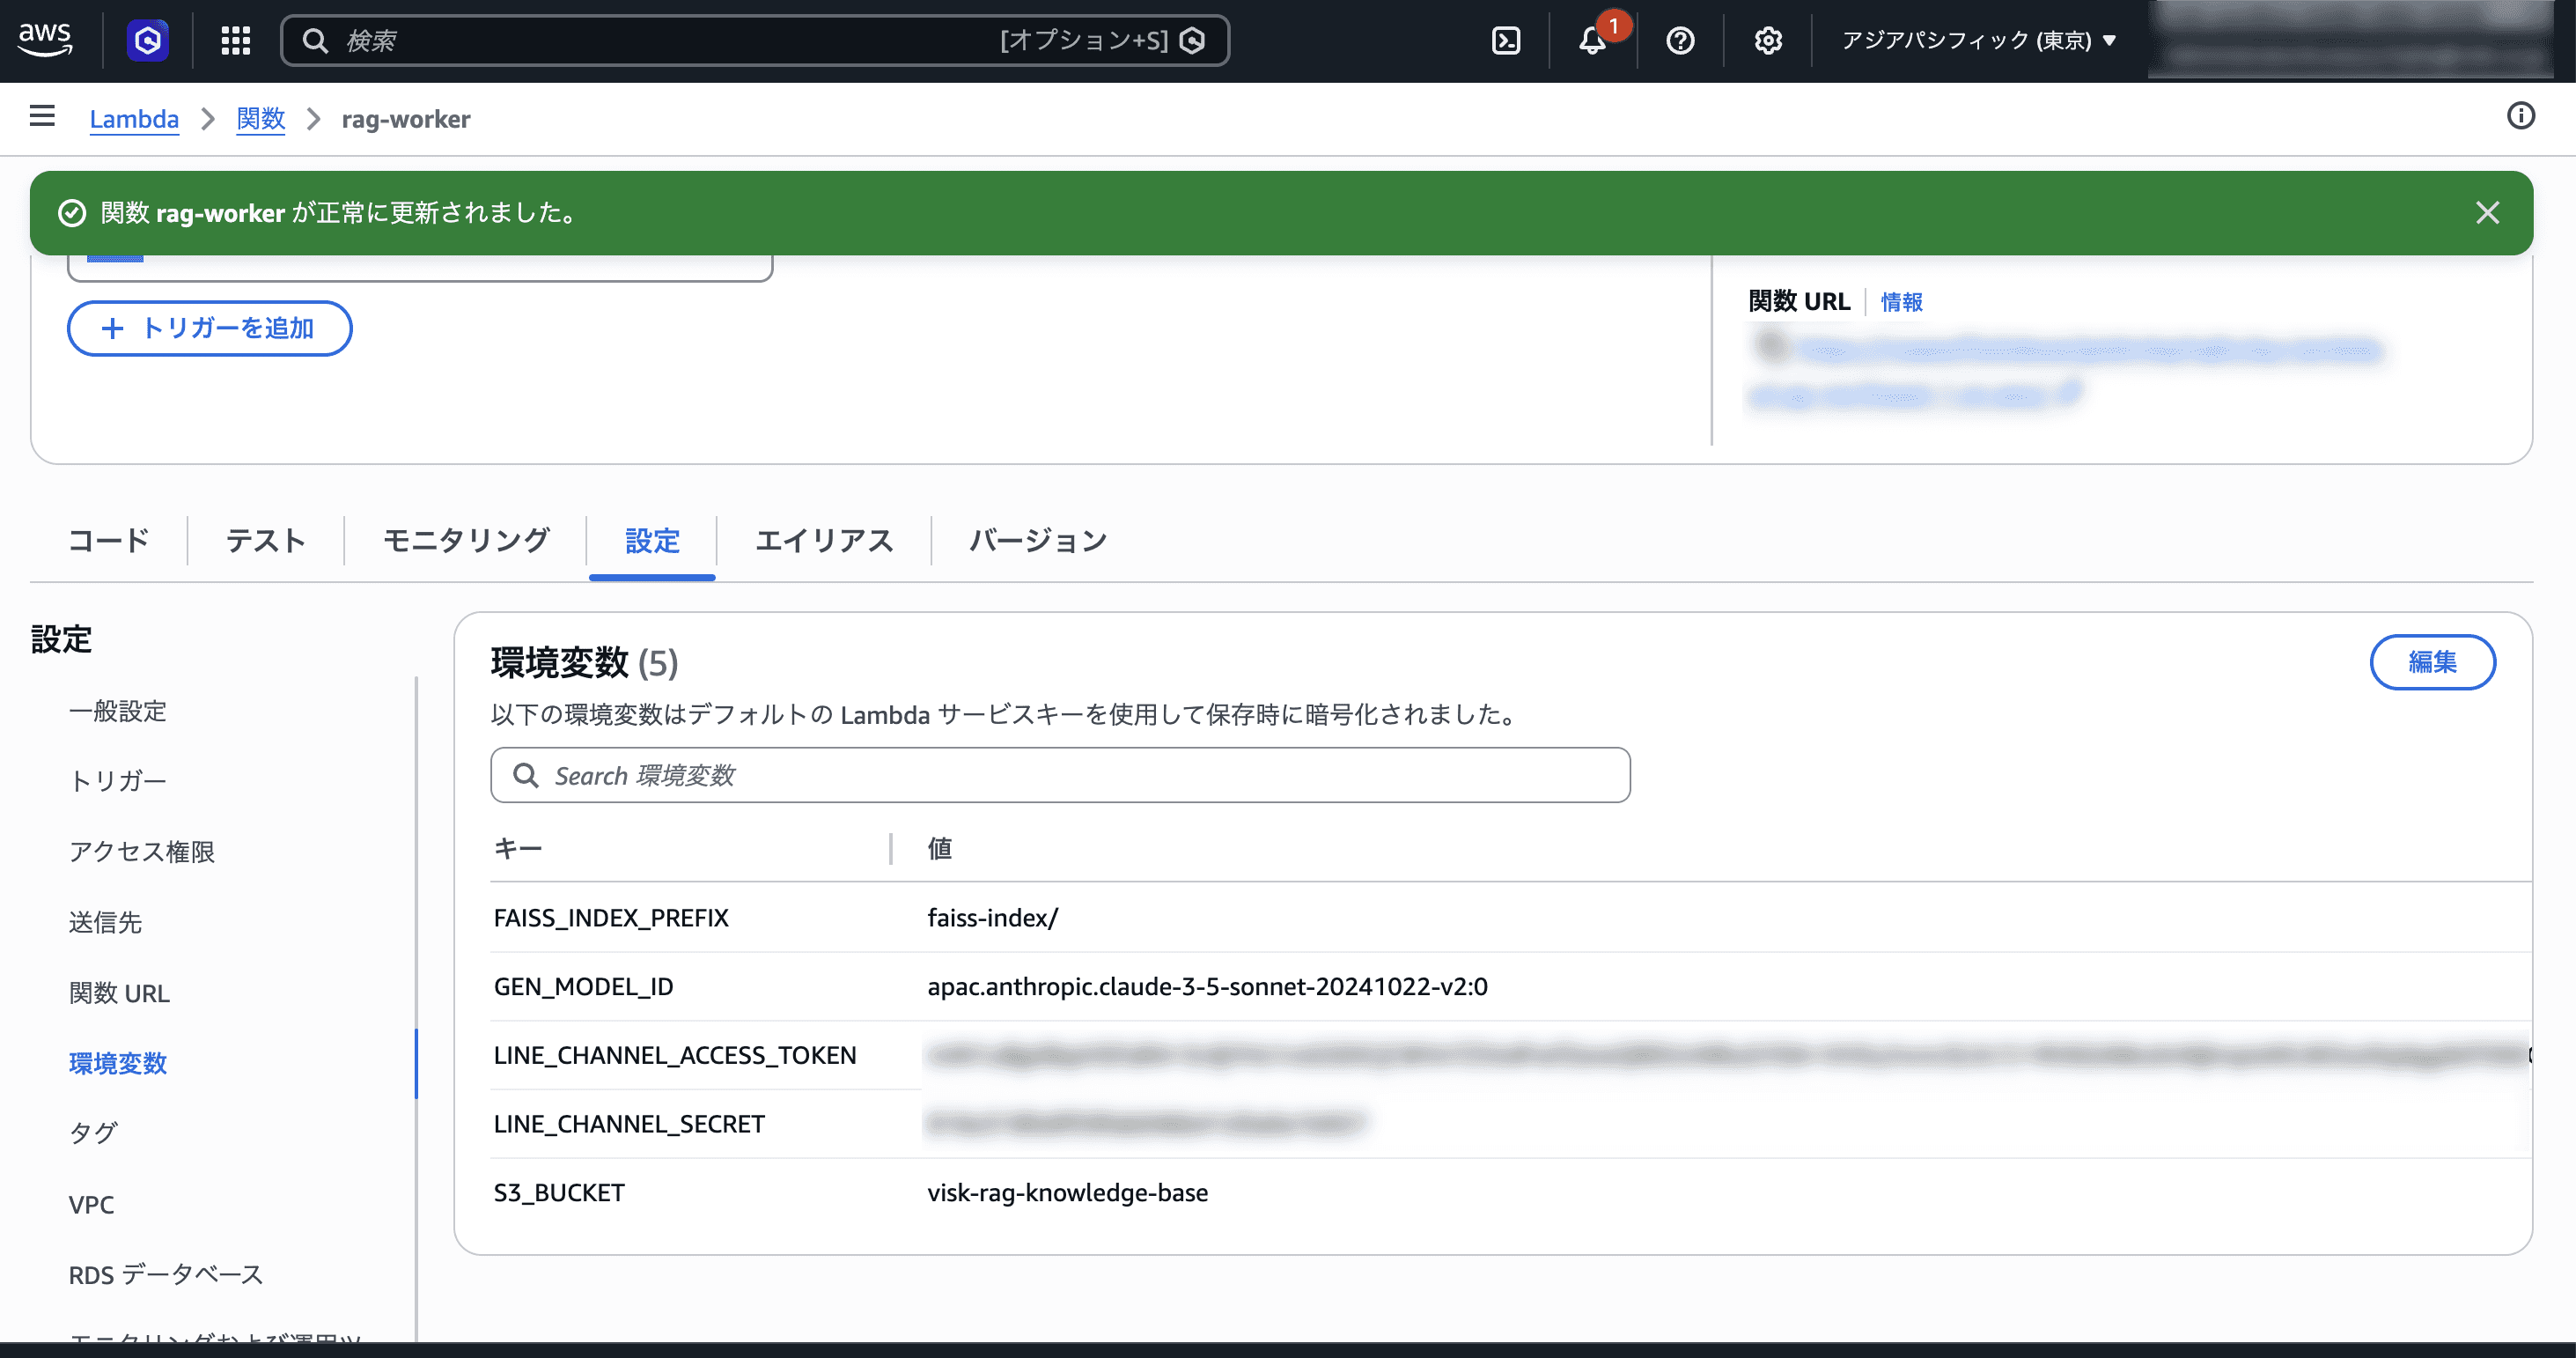The width and height of the screenshot is (2576, 1358).
Task: Open the info panel circle icon
Action: (2520, 116)
